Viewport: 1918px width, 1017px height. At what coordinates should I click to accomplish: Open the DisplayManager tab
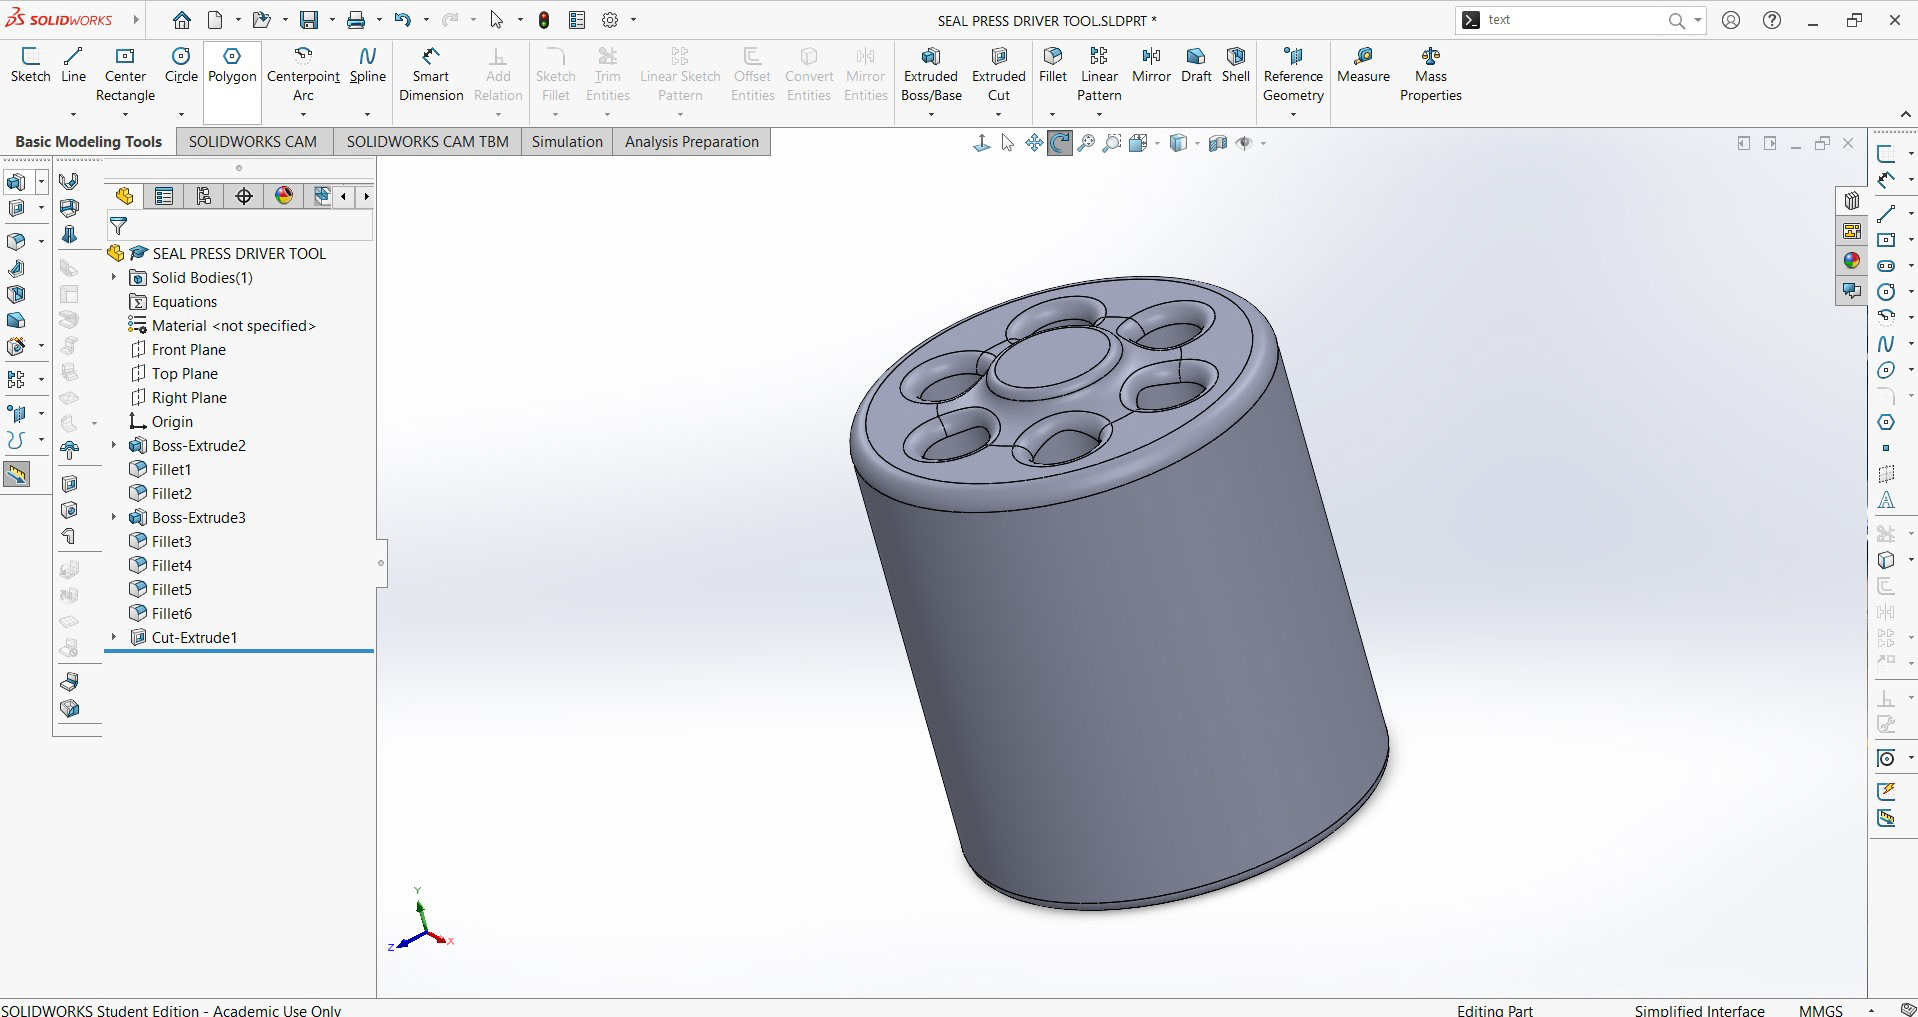284,196
